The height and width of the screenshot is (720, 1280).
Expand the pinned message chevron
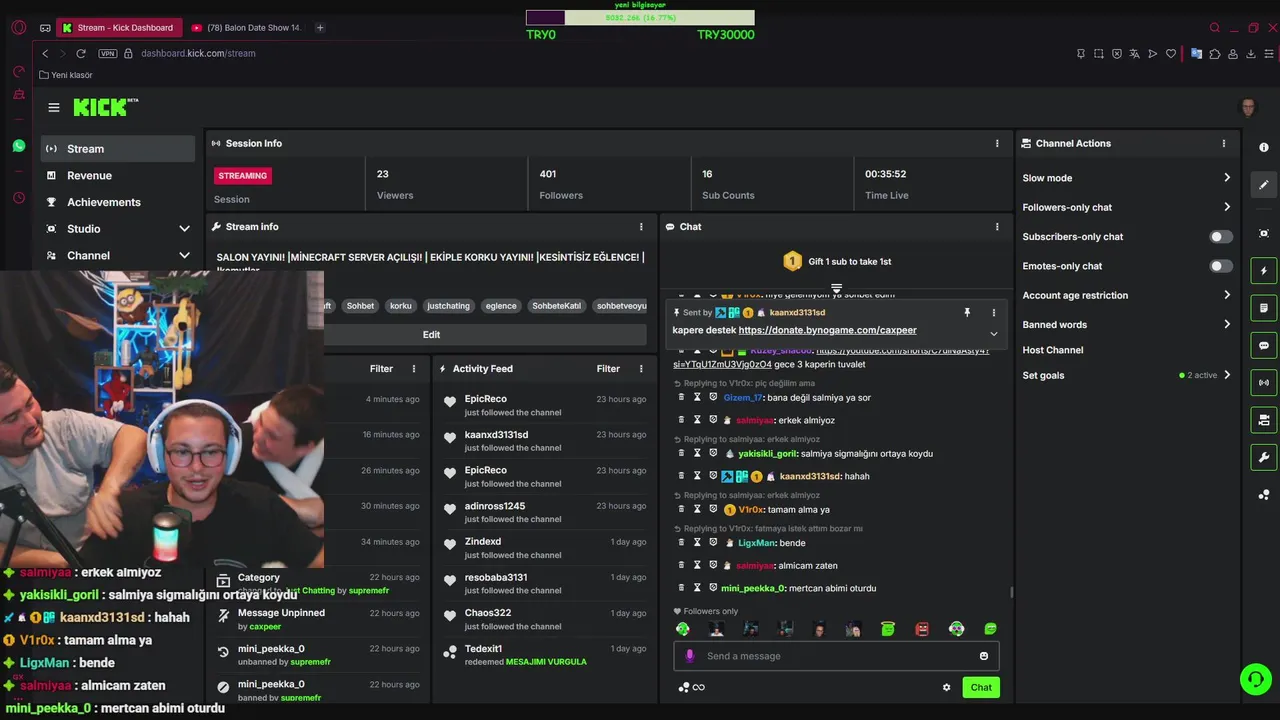[993, 334]
